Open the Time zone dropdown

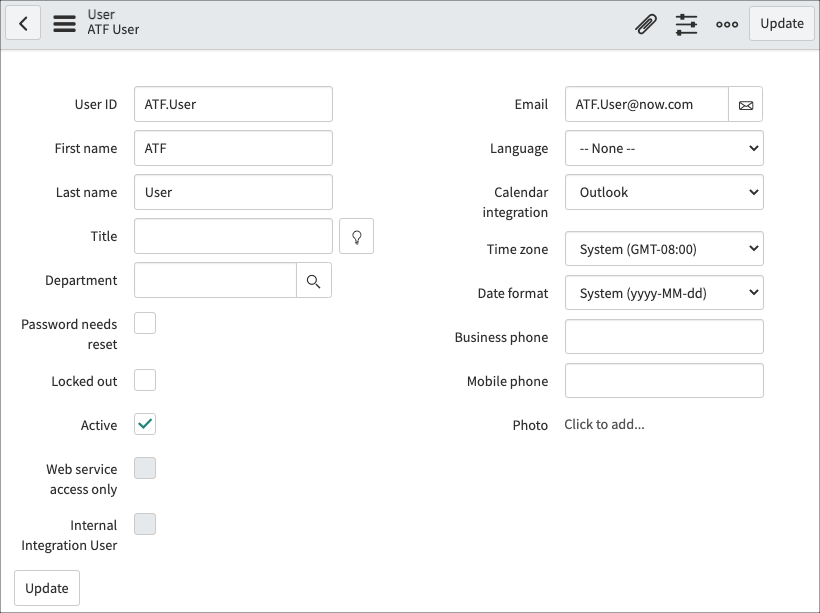pos(663,248)
